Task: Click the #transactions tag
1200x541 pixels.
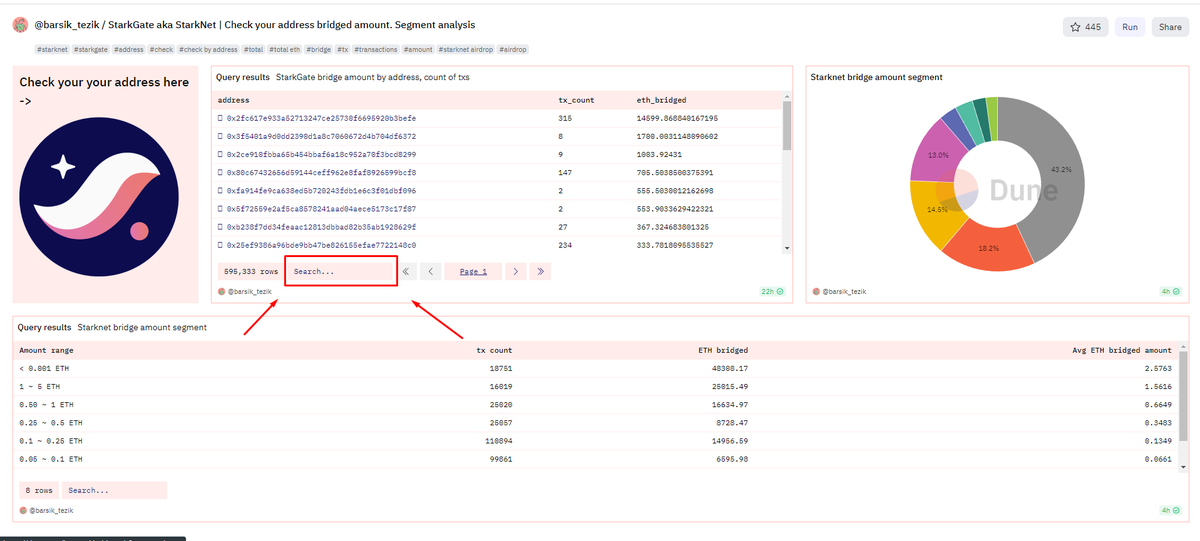Action: pos(376,49)
